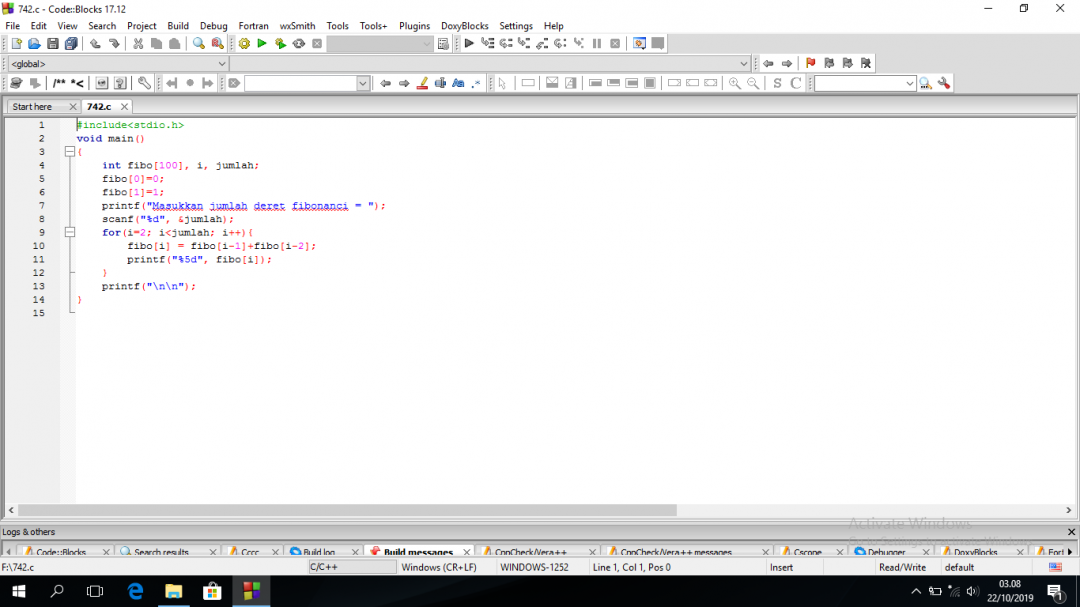Viewport: 1080px width, 607px height.
Task: Click the Build and run icon
Action: [x=280, y=43]
